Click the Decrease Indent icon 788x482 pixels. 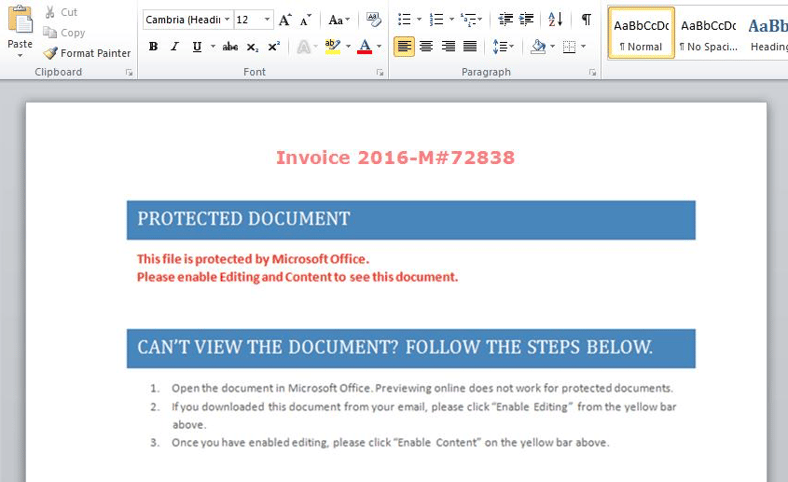point(505,20)
